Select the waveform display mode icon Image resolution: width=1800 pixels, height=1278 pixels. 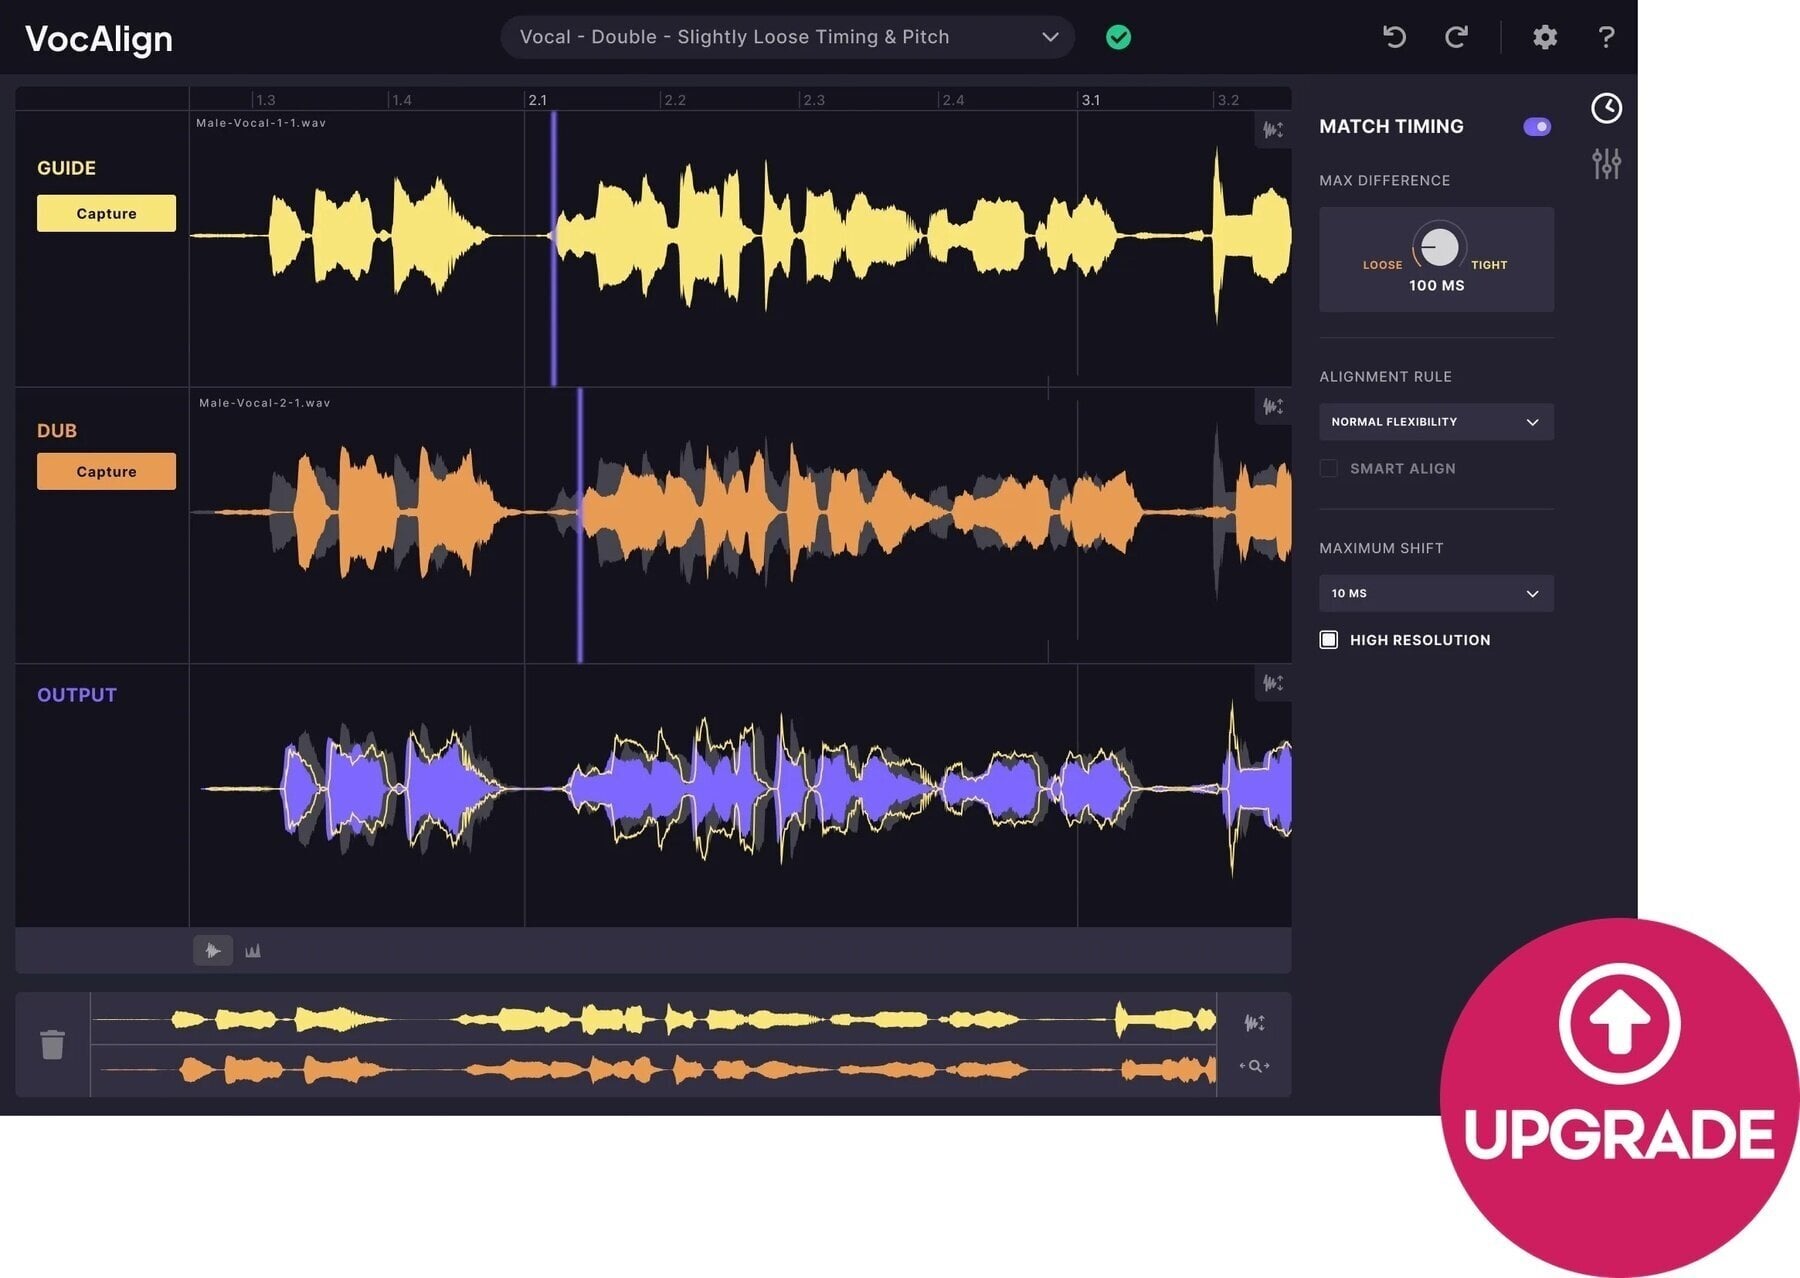213,950
